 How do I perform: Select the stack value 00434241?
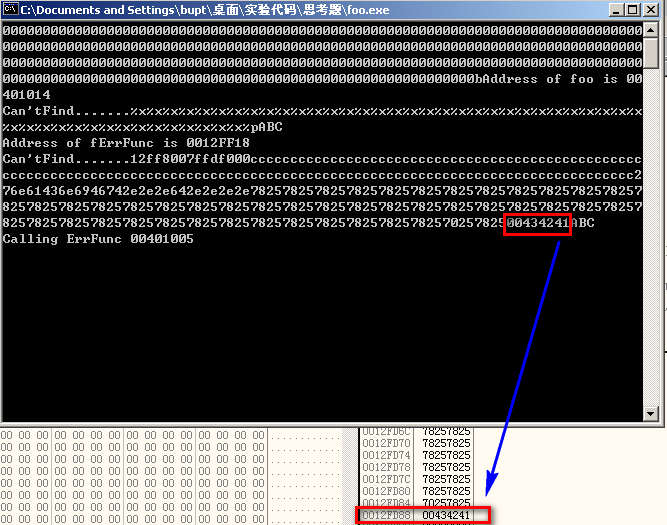446,516
